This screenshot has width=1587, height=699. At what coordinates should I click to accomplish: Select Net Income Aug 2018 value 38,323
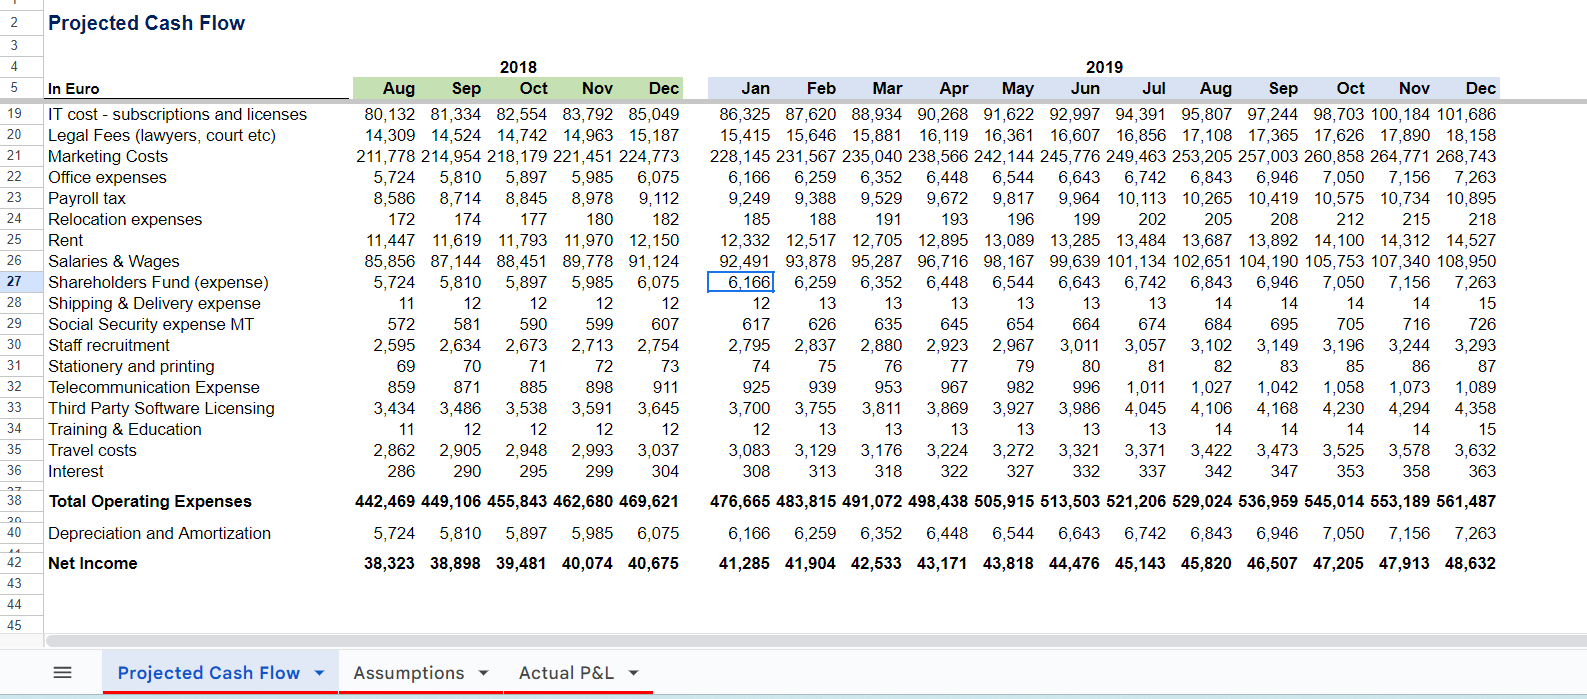click(x=389, y=563)
